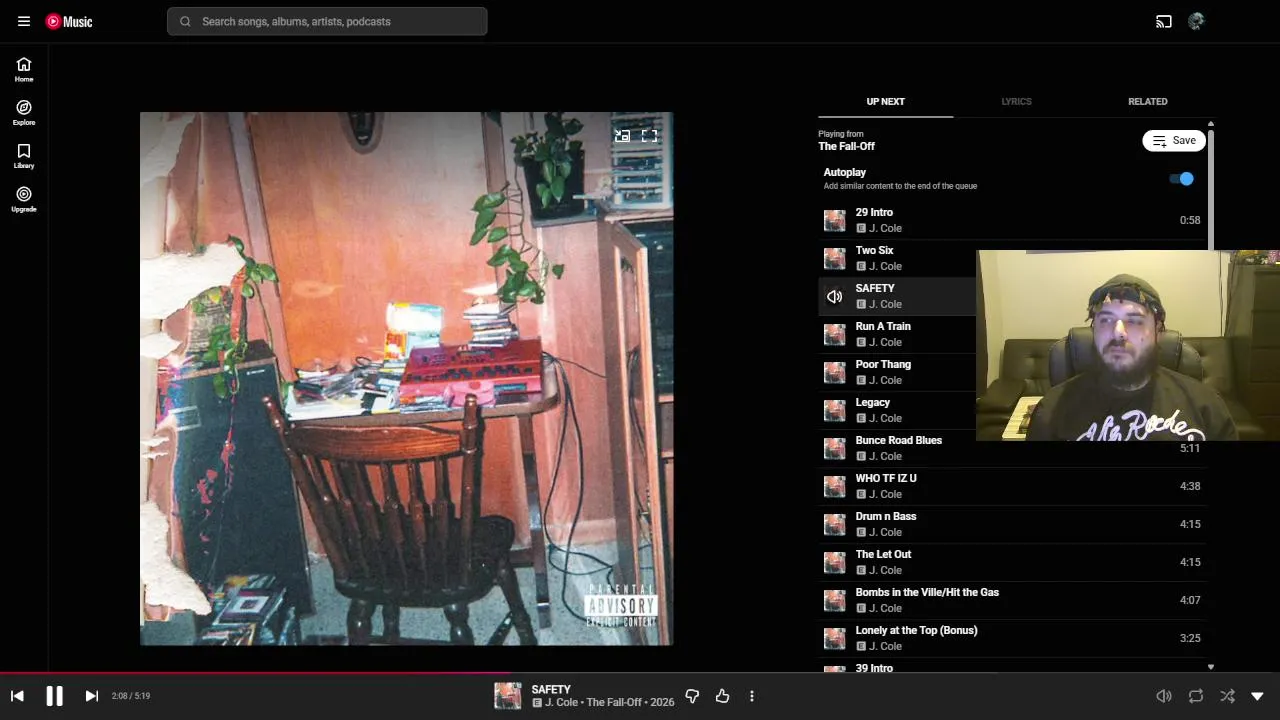Switch to LYRICS tab

coord(1016,101)
